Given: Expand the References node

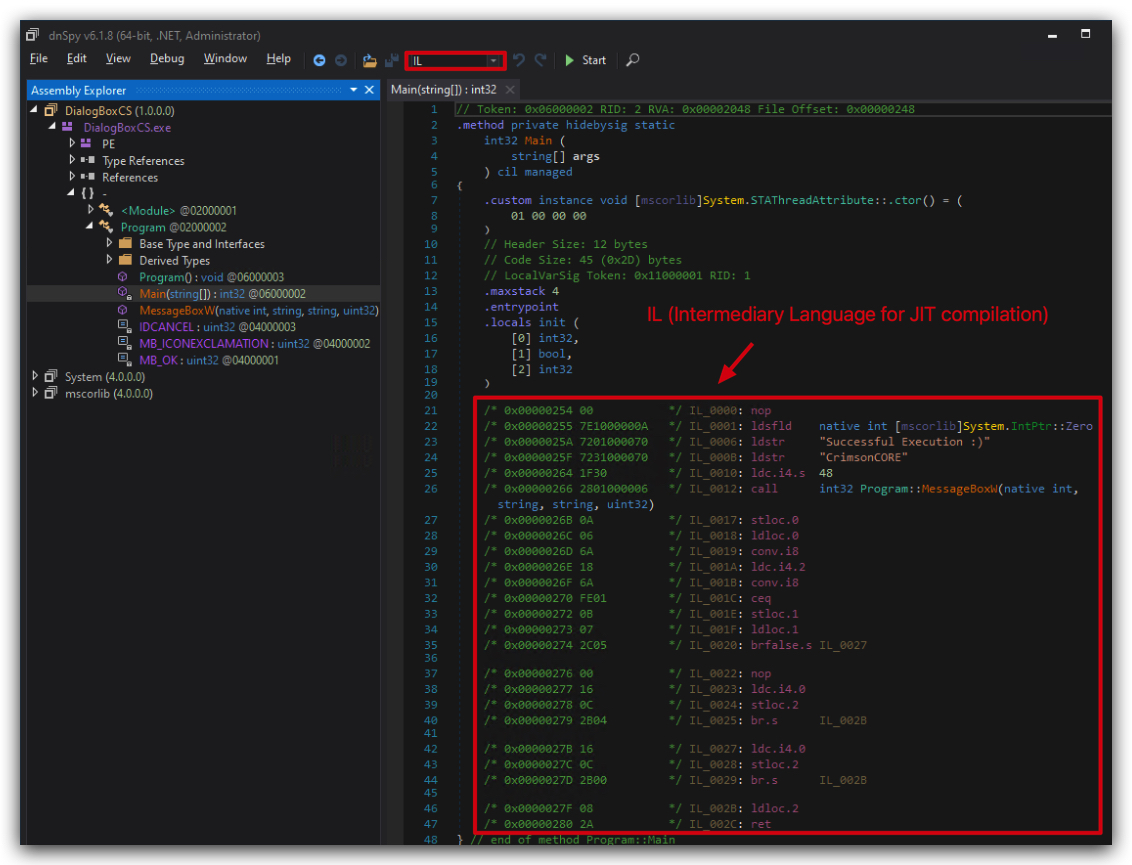Looking at the screenshot, I should point(71,176).
